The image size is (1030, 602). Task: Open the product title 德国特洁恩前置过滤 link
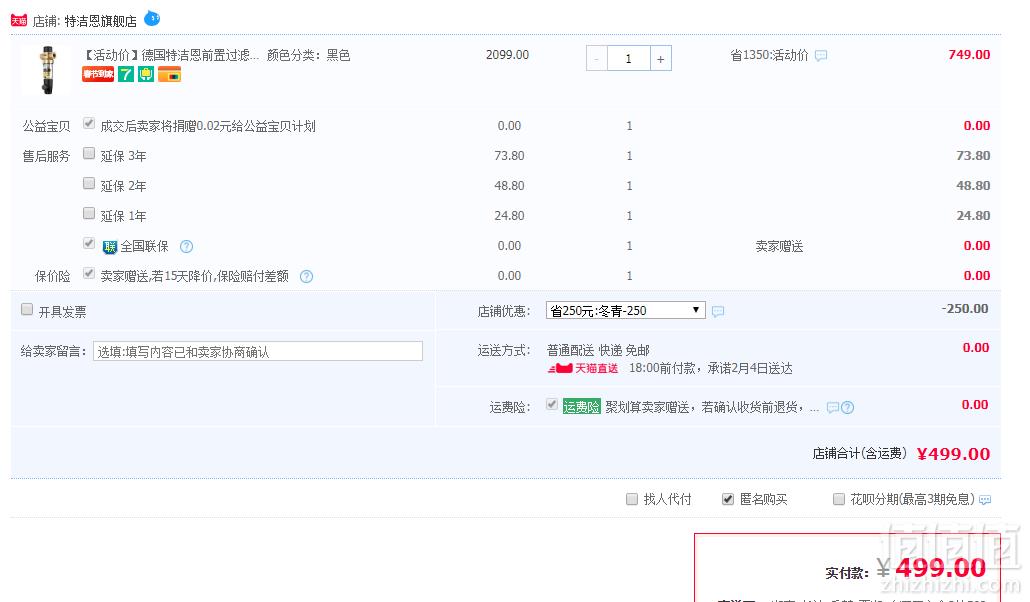point(171,55)
